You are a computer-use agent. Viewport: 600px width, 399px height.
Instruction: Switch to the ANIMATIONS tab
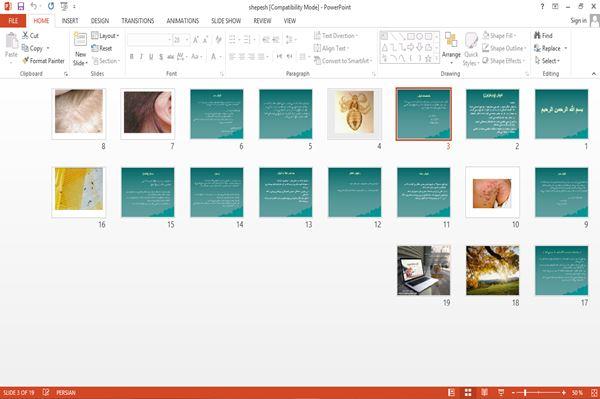click(x=183, y=21)
